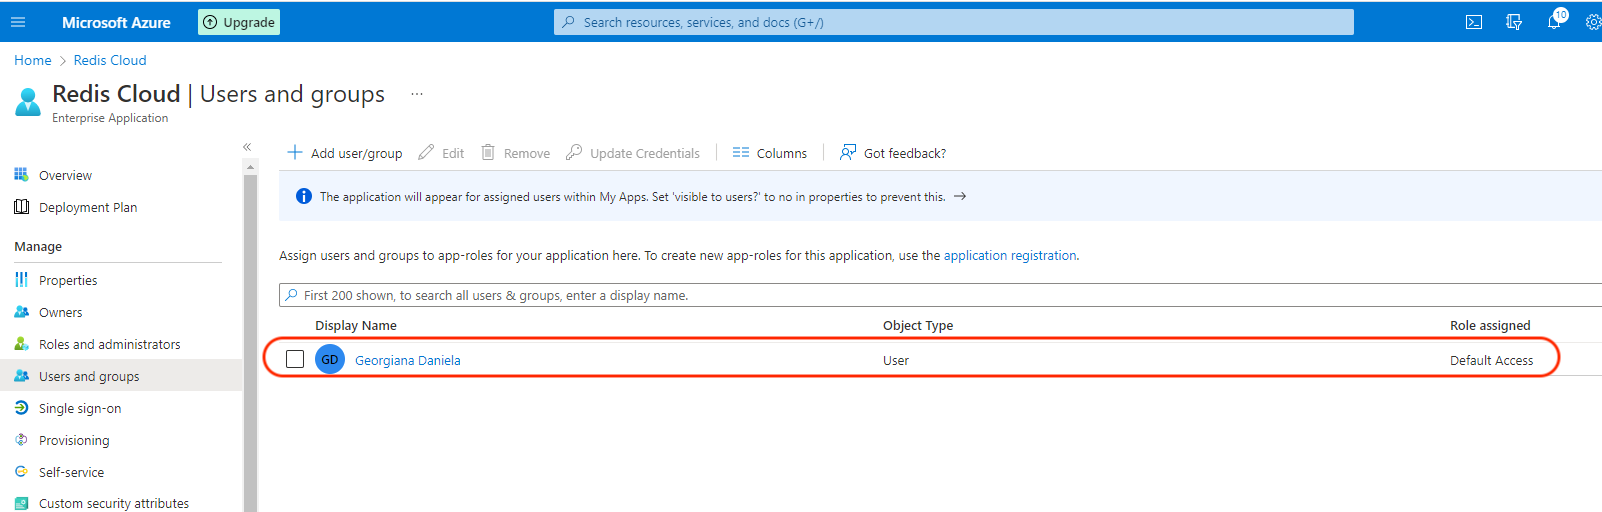This screenshot has height=512, width=1602.
Task: Open the notifications bell
Action: [1553, 22]
